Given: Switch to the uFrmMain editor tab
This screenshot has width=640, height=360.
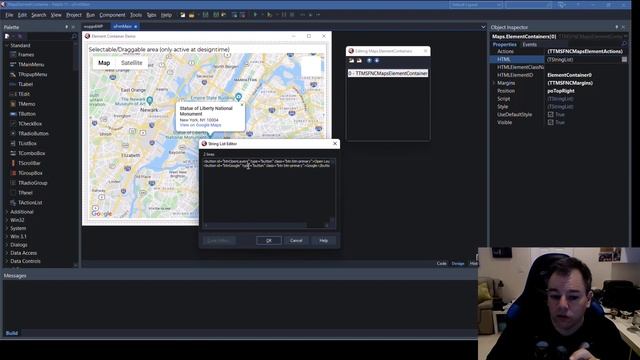Looking at the screenshot, I should point(124,26).
